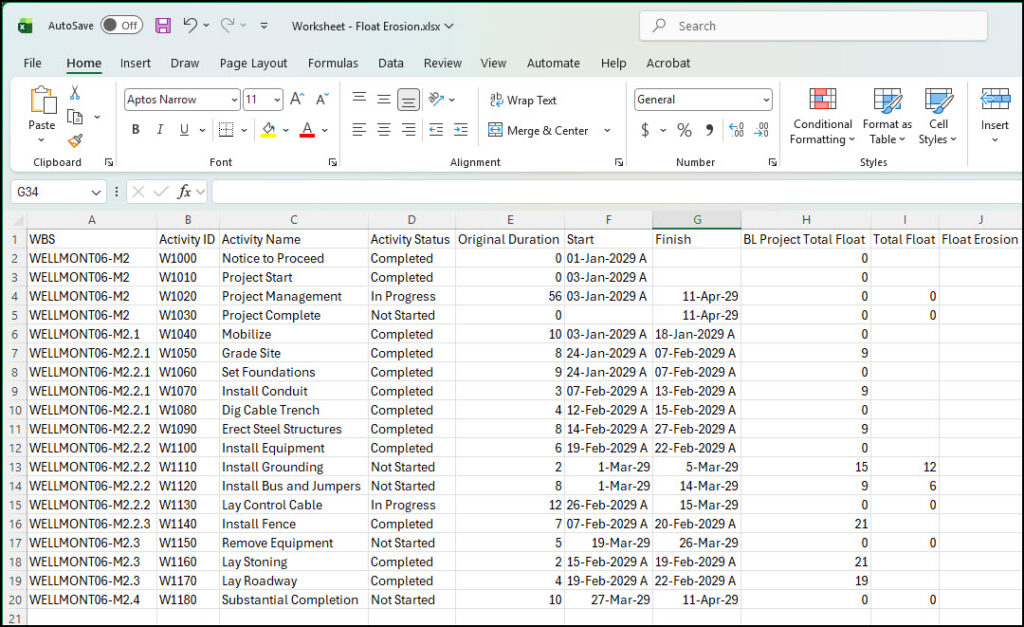Select column G header
The image size is (1024, 627).
[697, 220]
